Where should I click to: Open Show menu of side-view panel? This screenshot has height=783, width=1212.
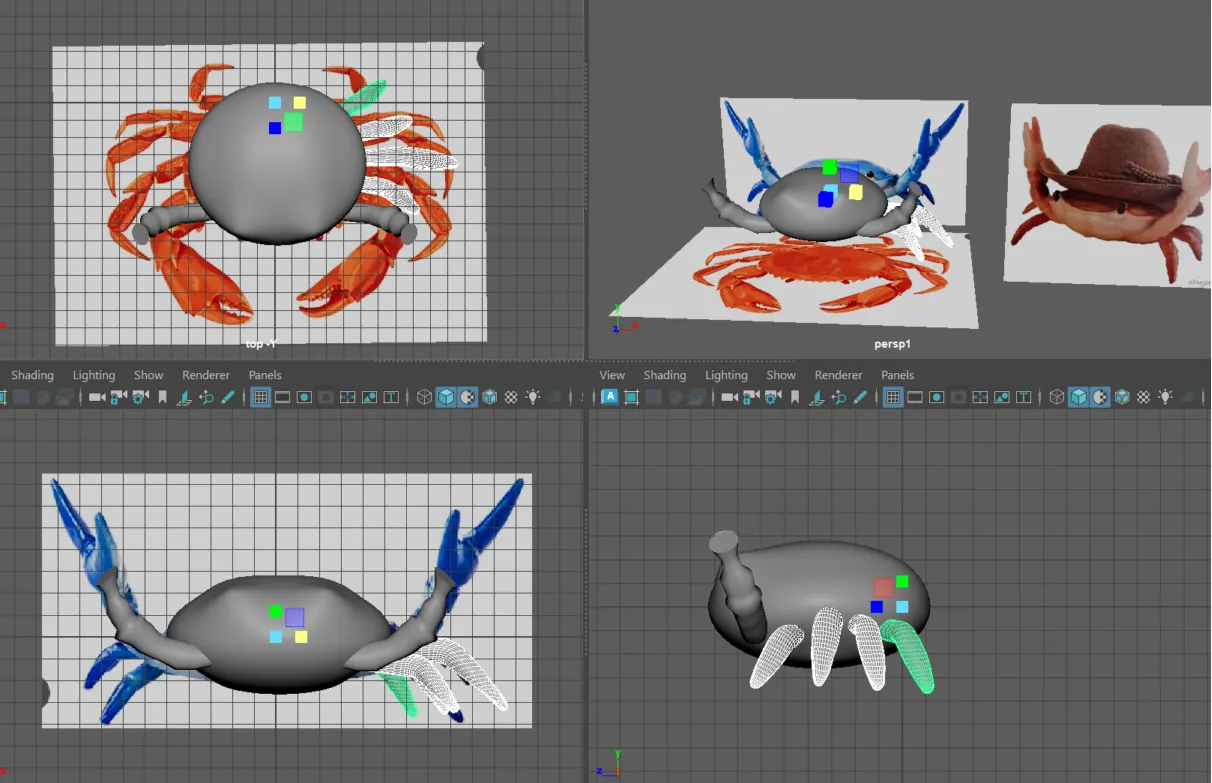click(x=781, y=375)
